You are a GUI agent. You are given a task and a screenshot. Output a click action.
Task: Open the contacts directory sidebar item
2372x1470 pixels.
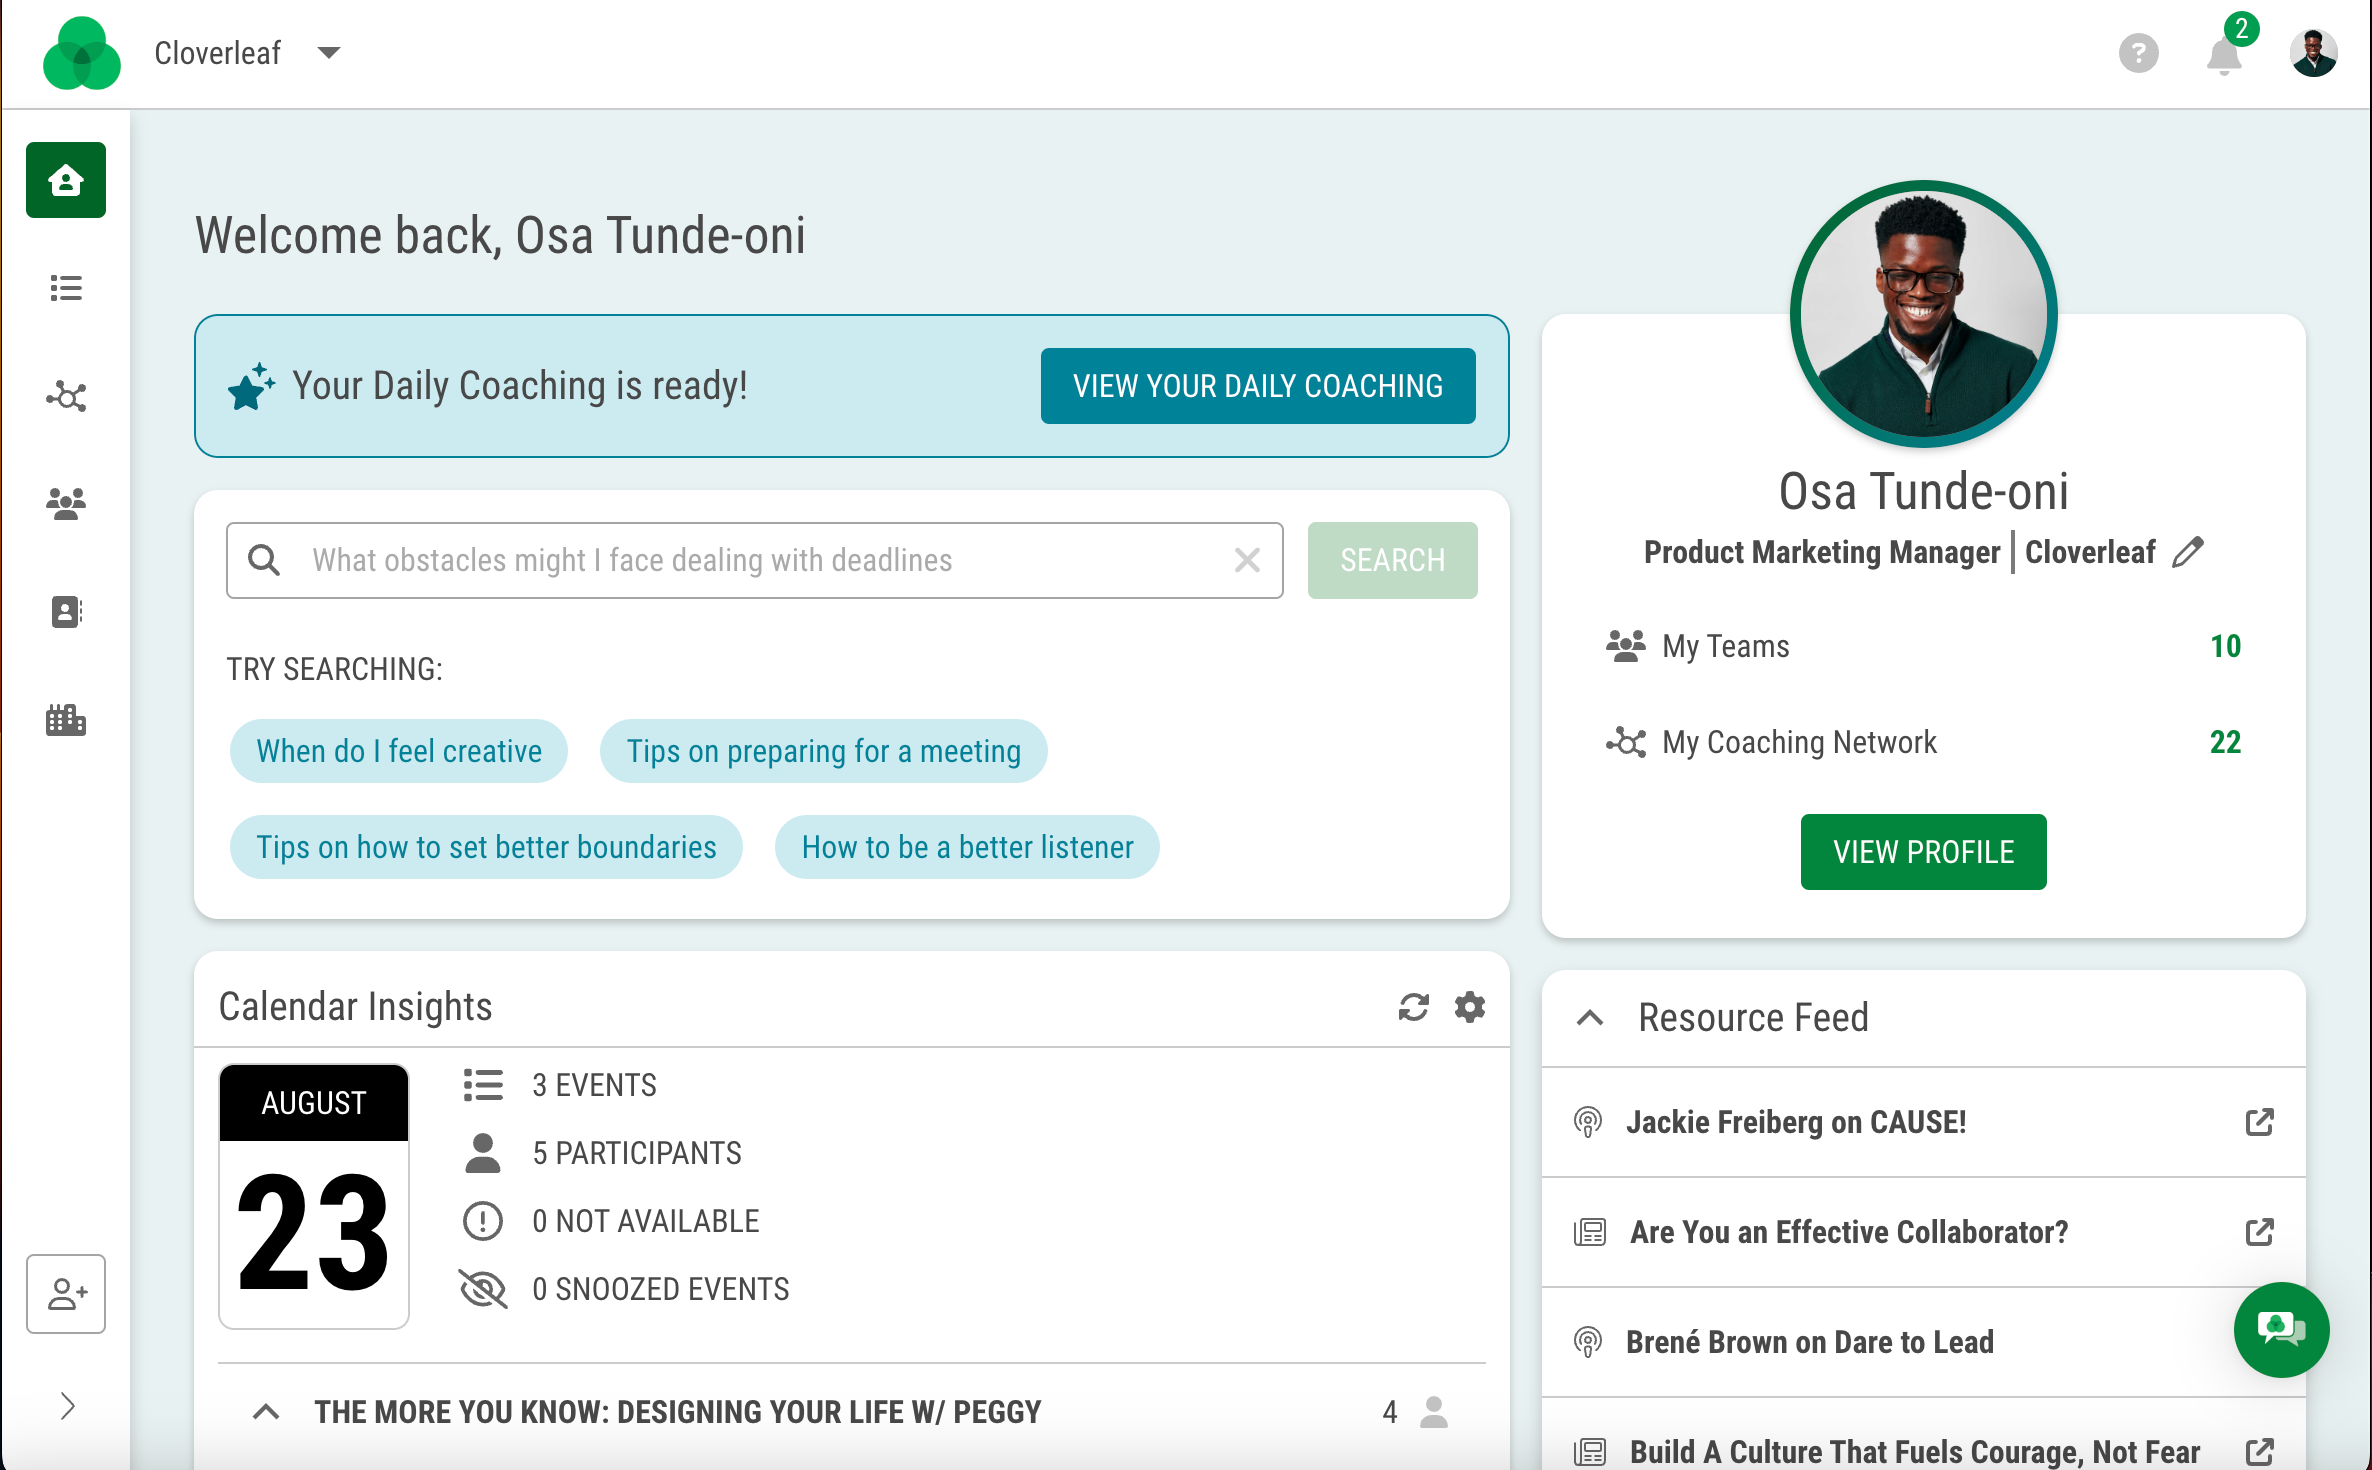tap(66, 611)
